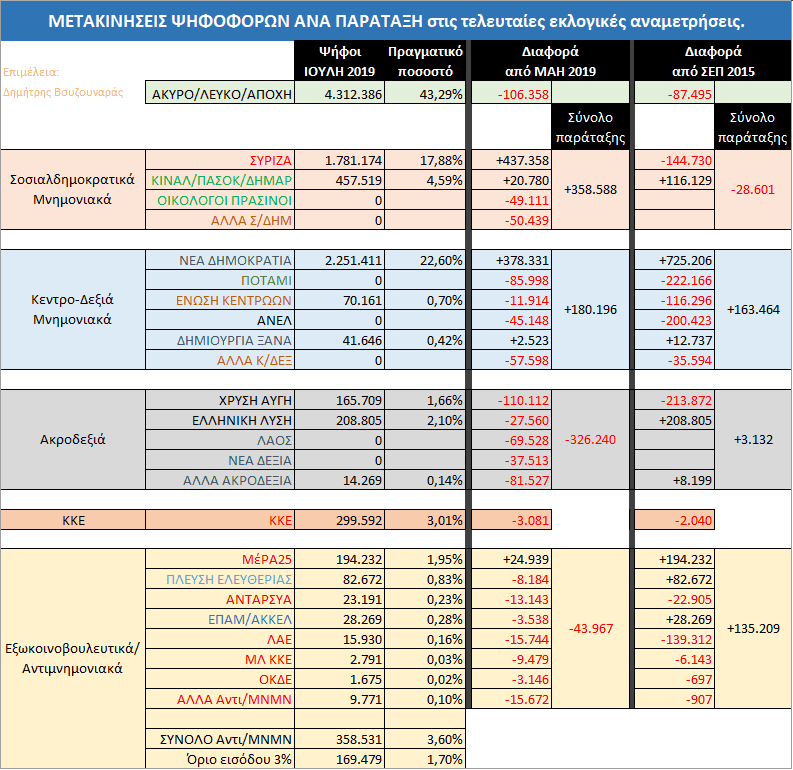The width and height of the screenshot is (793, 770).
Task: Click the Κεντρο-Δεξιά Μνημονιακά group label
Action: point(72,309)
